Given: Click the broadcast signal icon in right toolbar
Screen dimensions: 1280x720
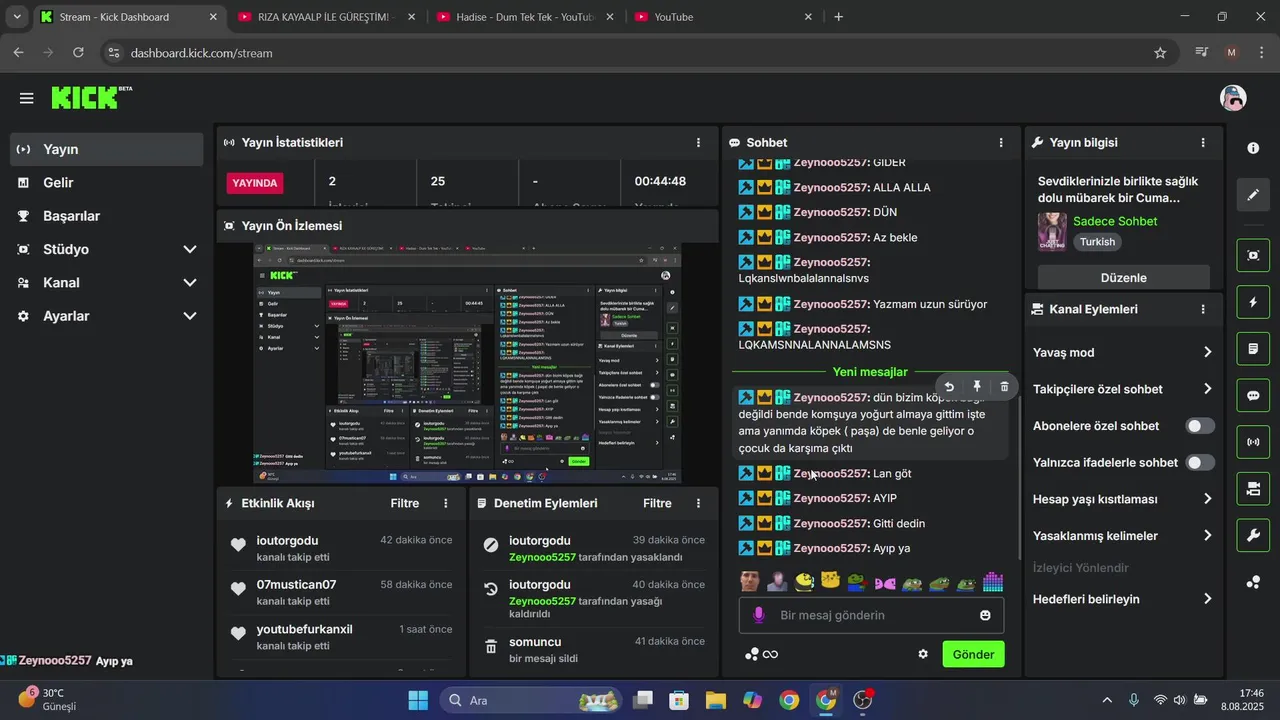Looking at the screenshot, I should click(1253, 442).
